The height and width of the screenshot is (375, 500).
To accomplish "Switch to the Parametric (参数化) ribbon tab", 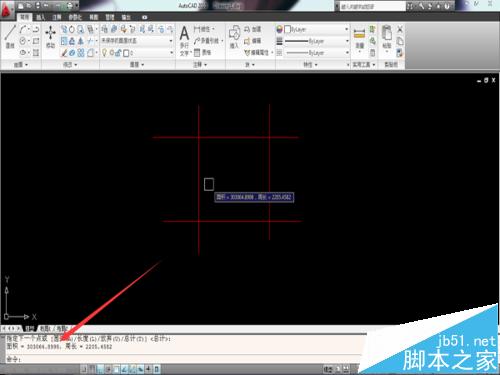I will 75,17.
